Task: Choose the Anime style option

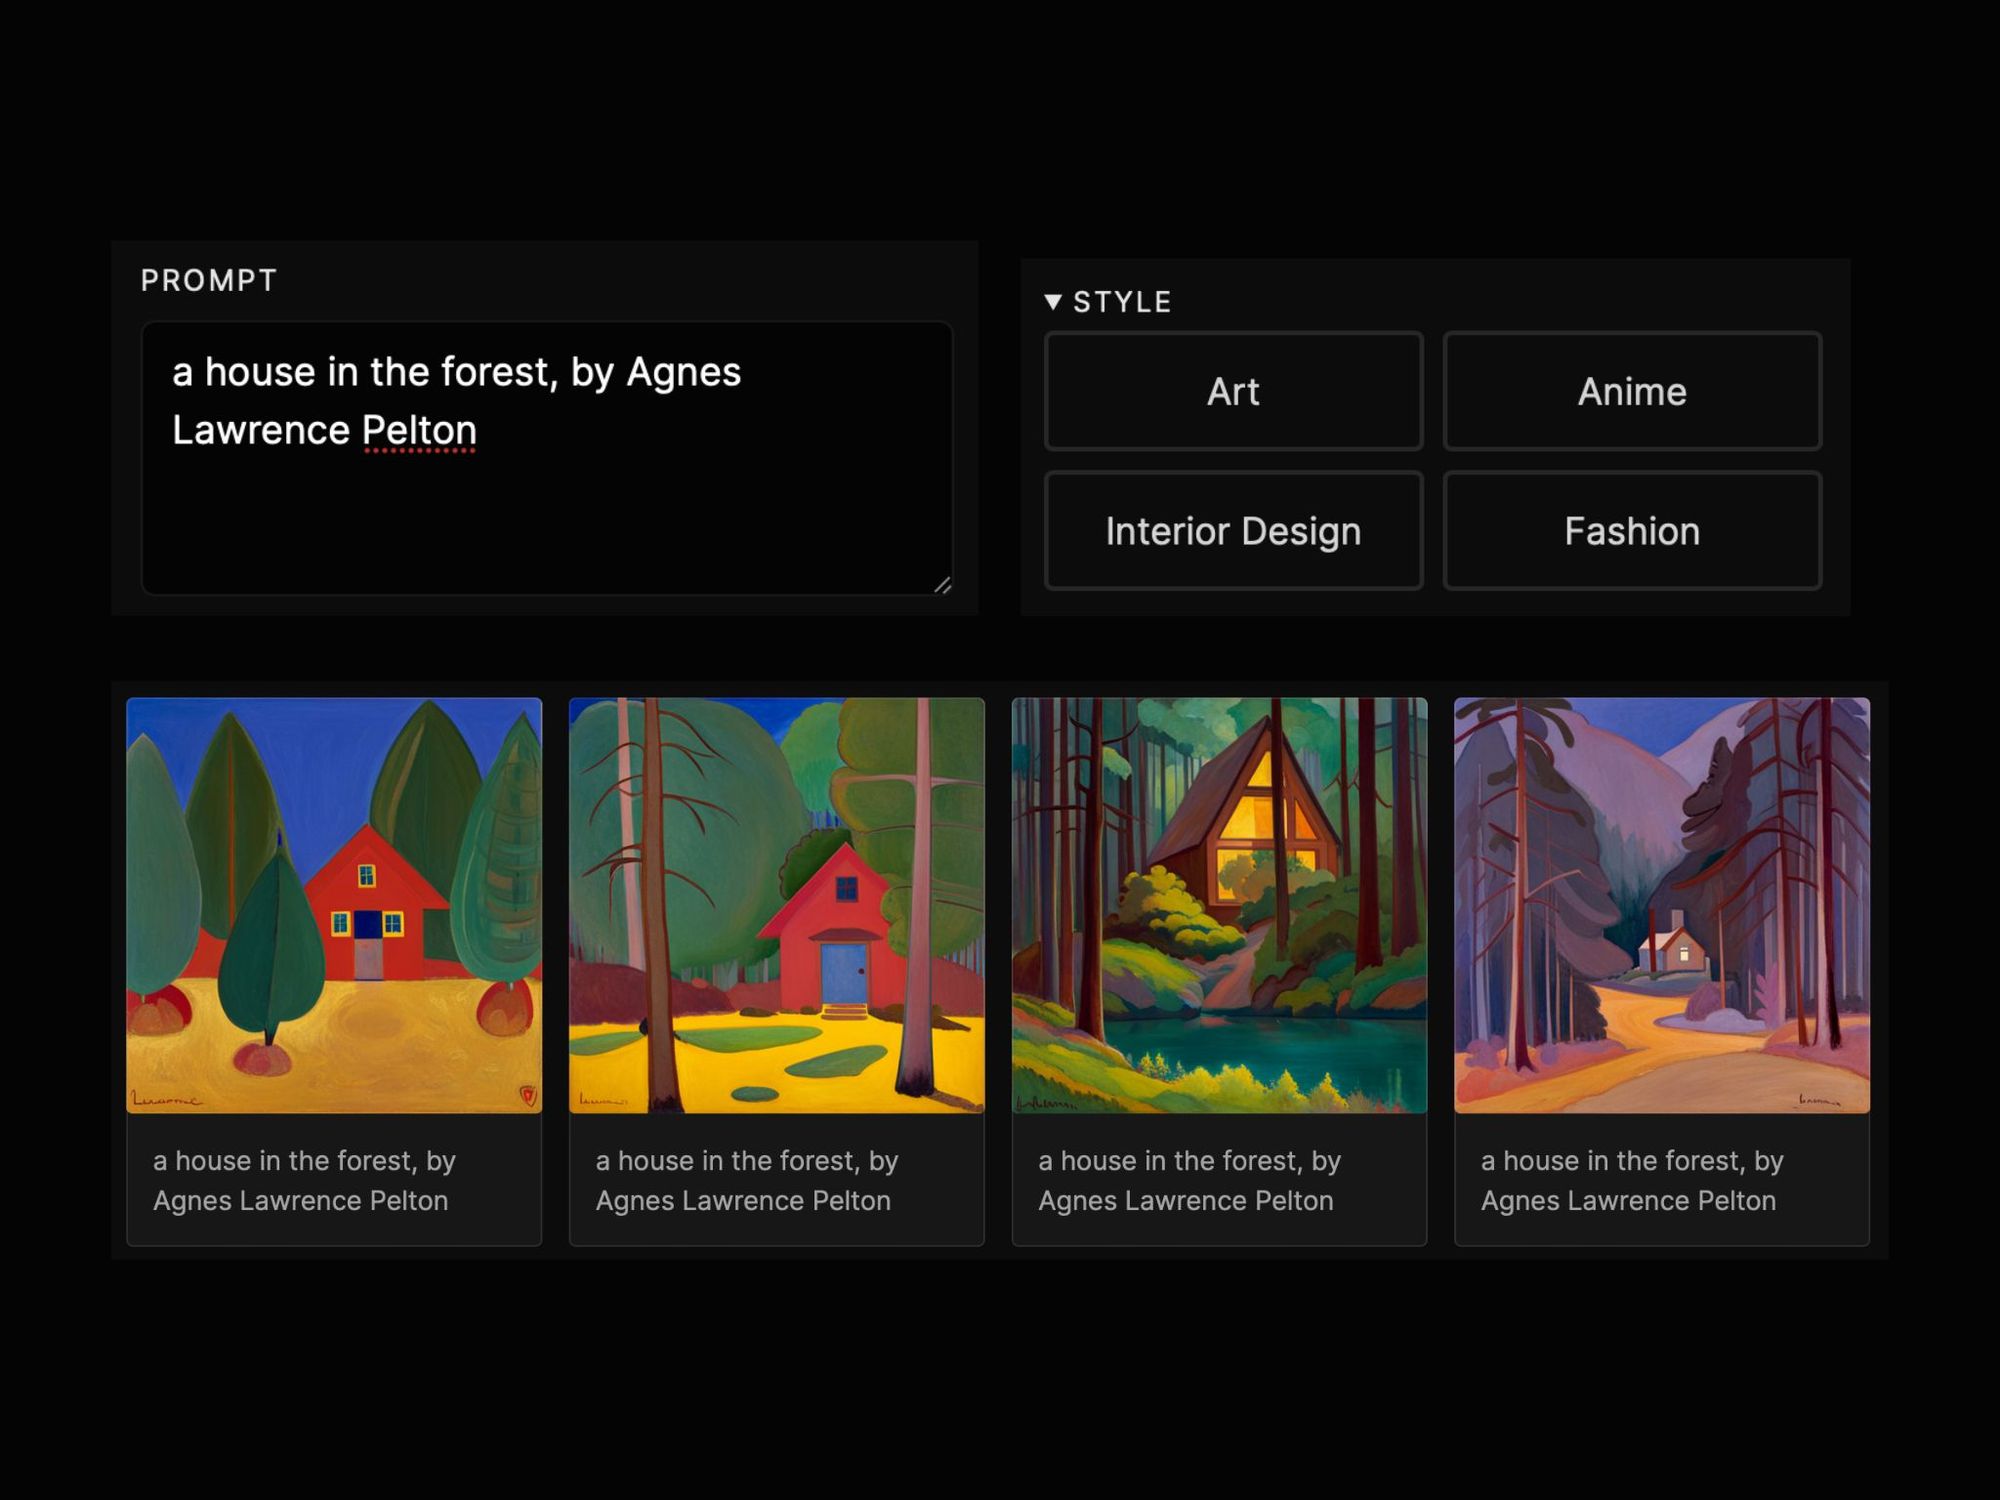Action: 1632,391
